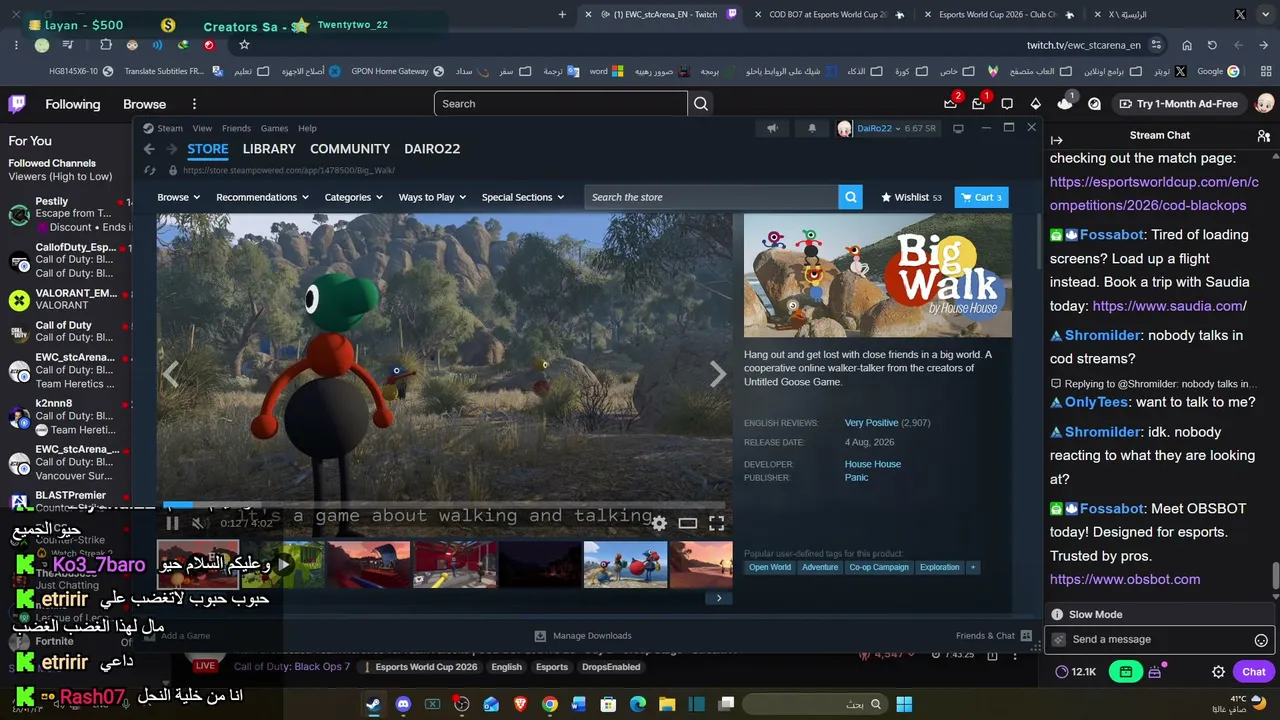
Task: Open trailer video settings gear
Action: click(x=659, y=523)
